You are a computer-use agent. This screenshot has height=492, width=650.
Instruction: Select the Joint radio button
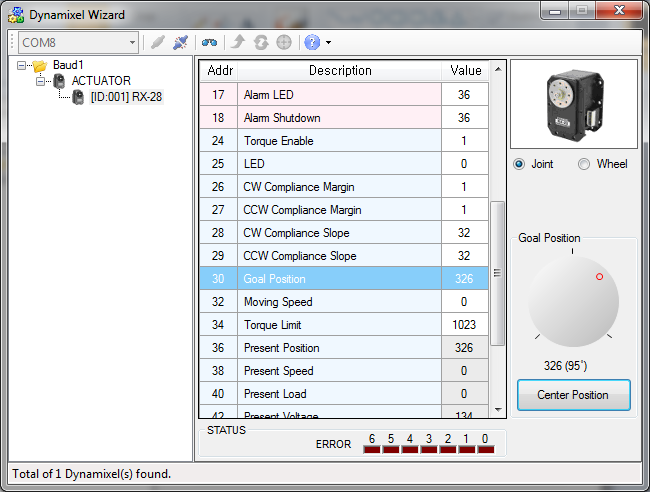(519, 164)
